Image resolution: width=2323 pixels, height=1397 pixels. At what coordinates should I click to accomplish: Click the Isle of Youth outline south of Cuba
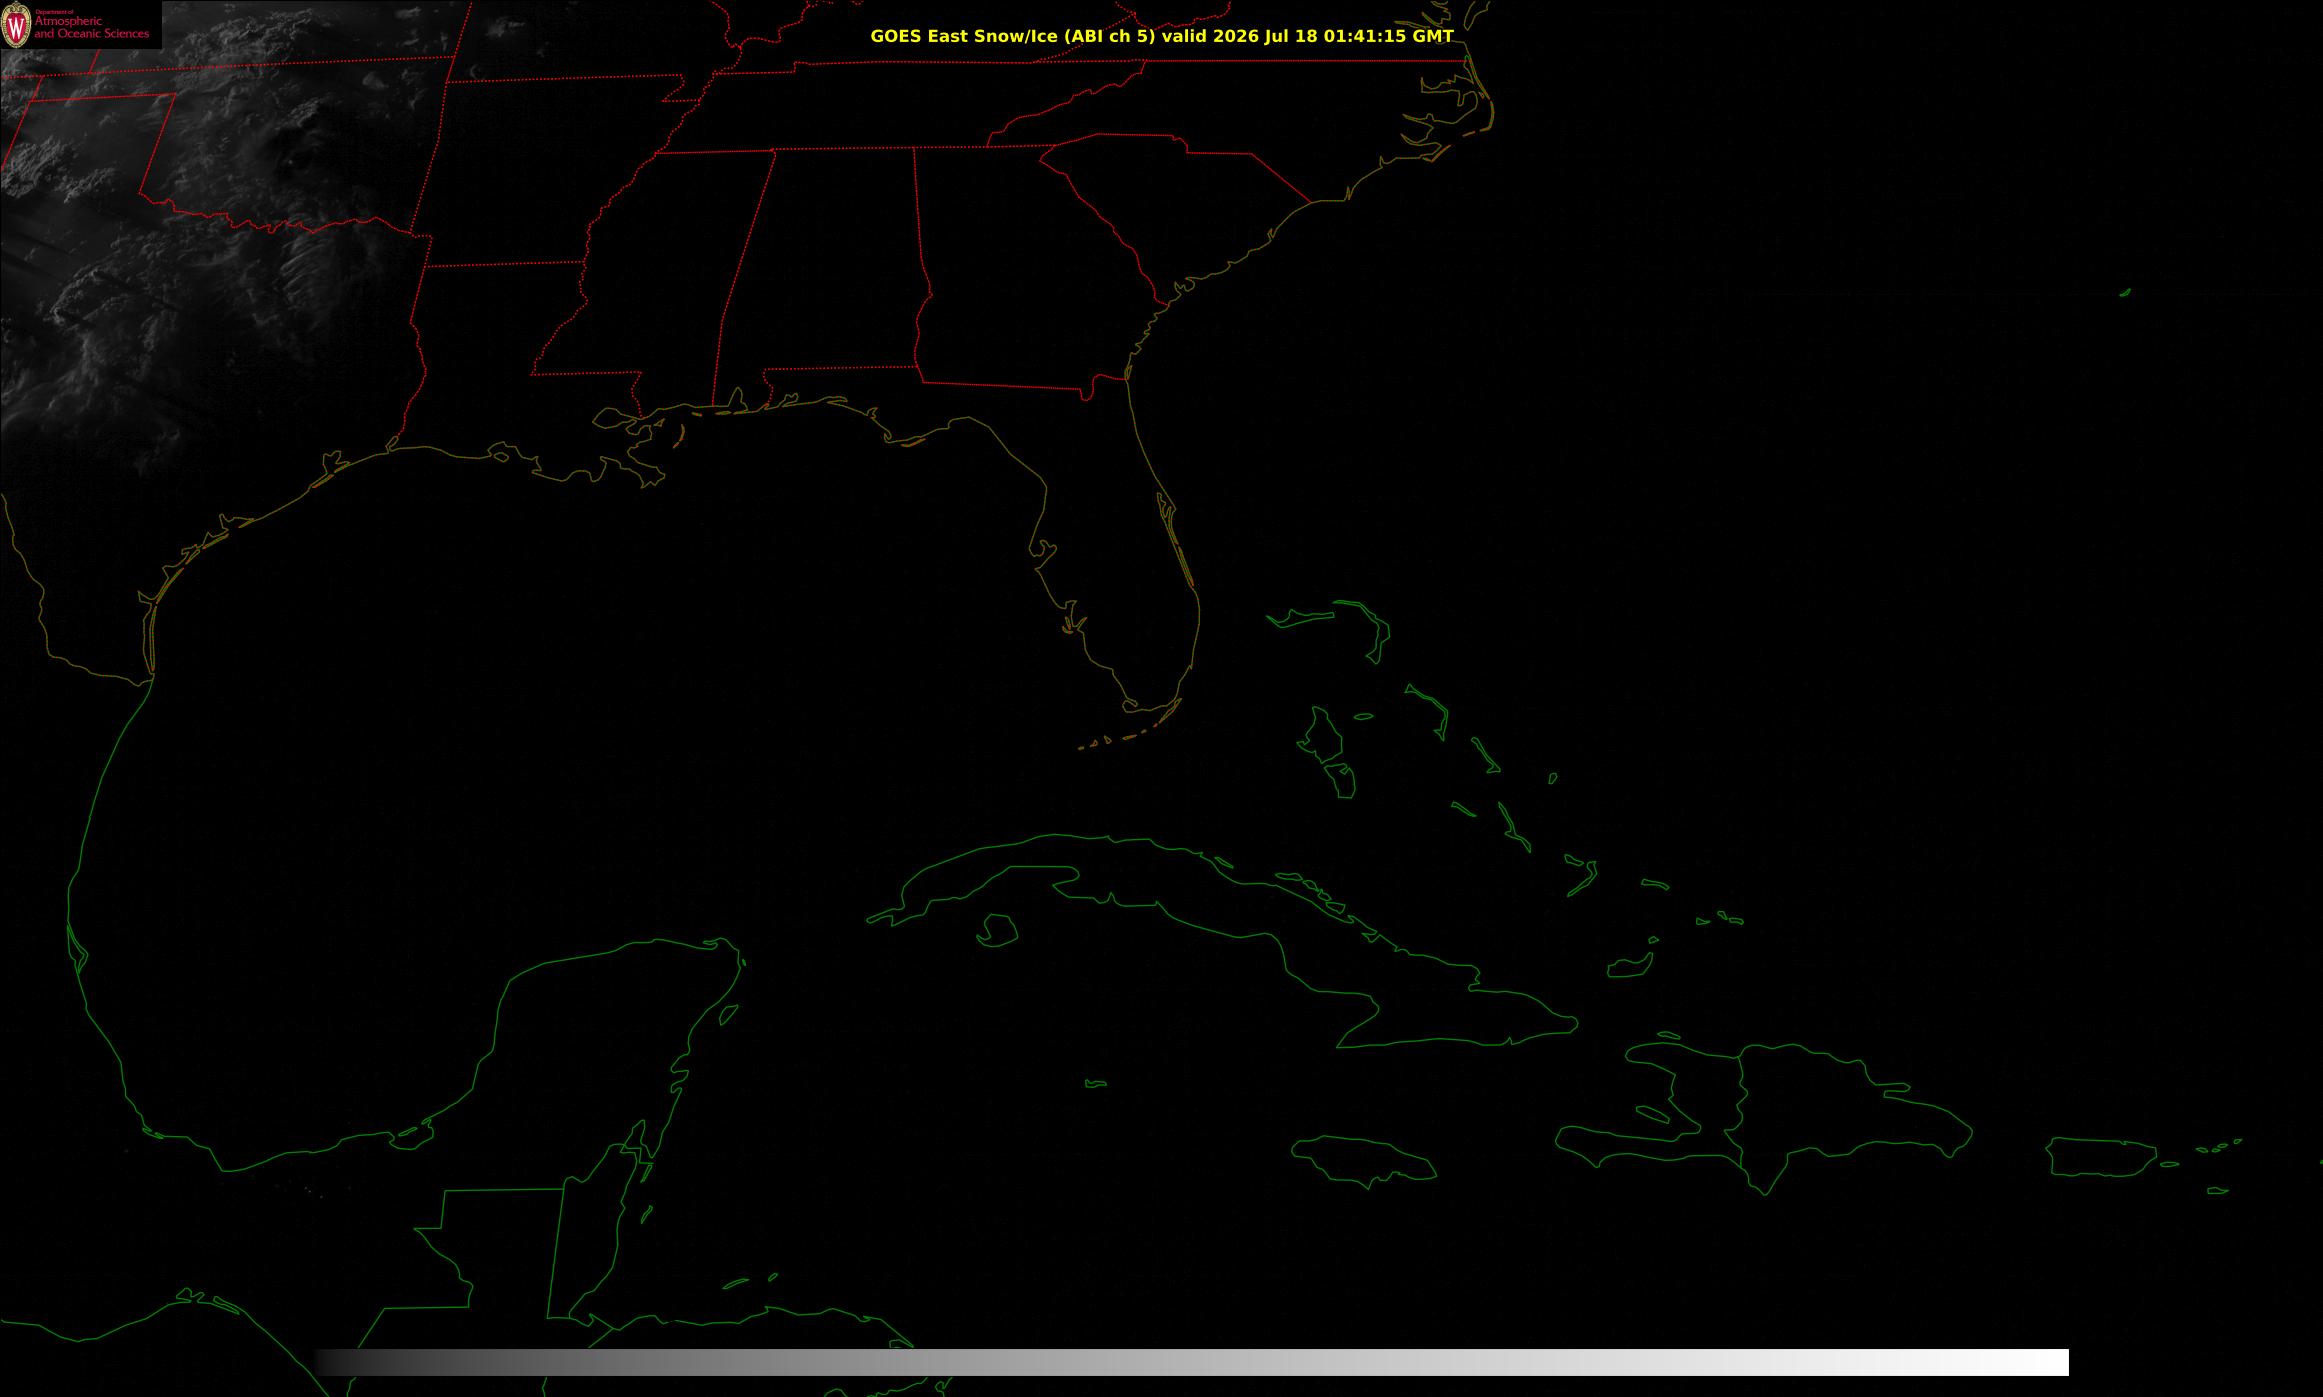point(997,931)
